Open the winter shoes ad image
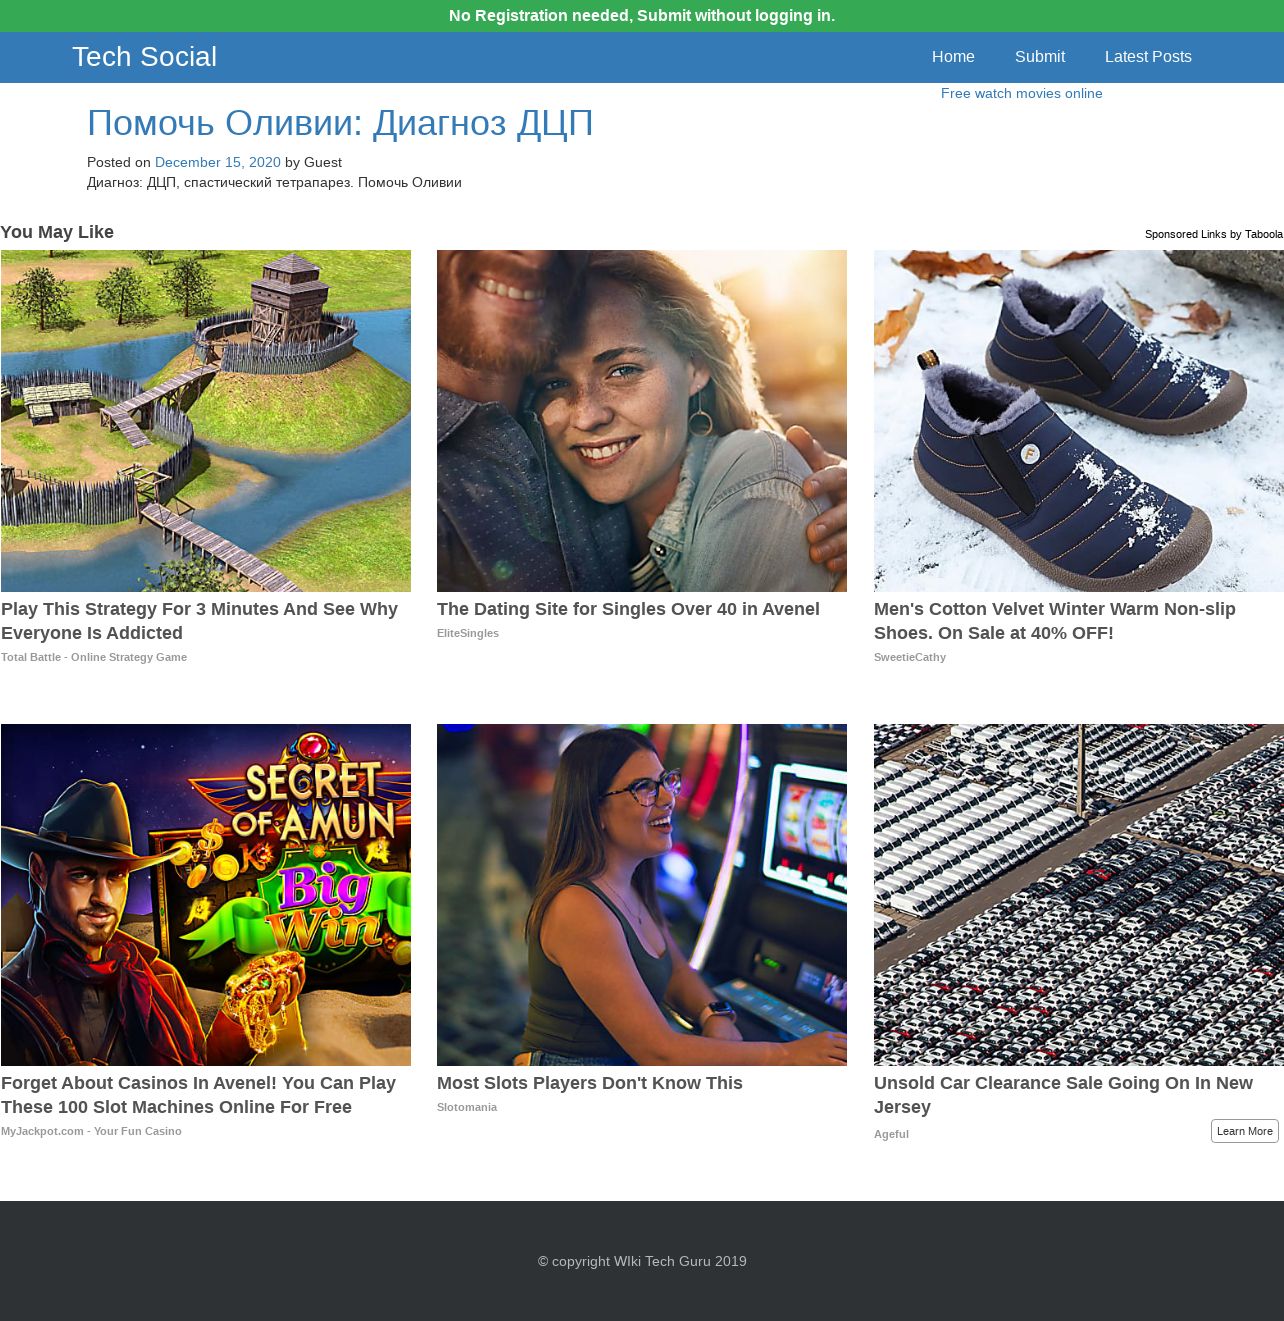This screenshot has width=1284, height=1321. click(1078, 421)
